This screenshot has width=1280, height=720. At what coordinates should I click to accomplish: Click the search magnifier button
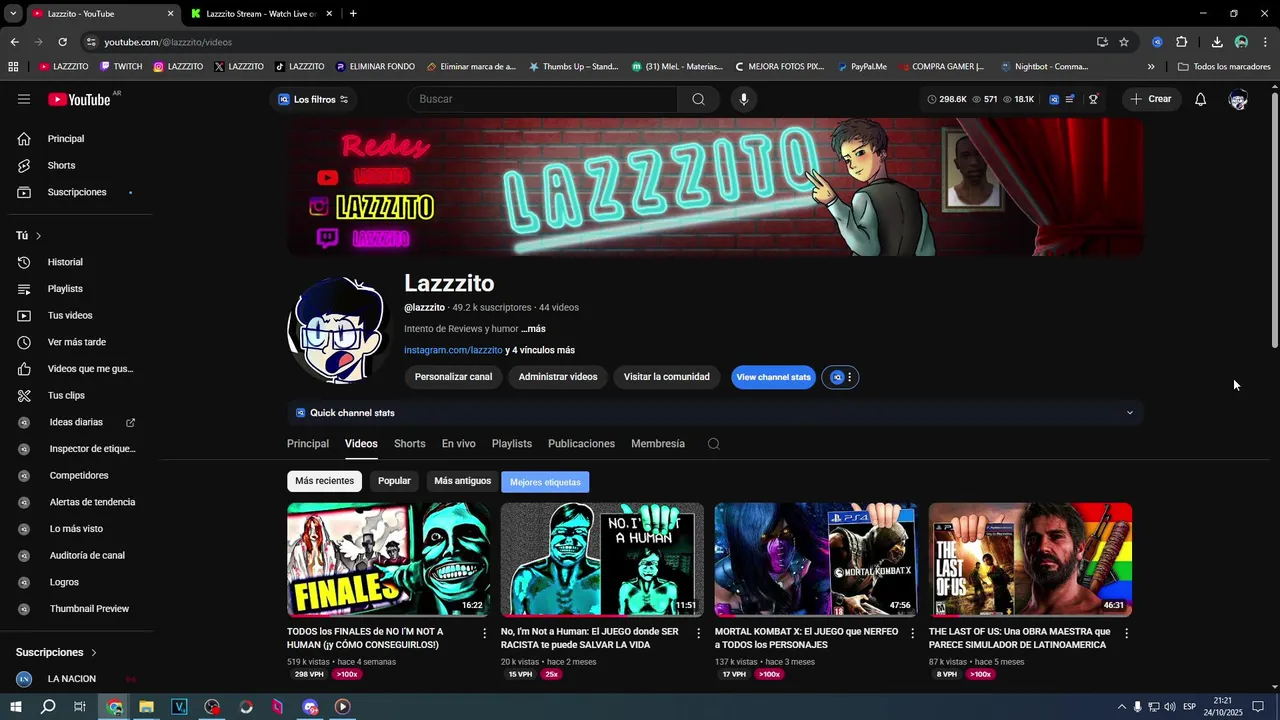tap(698, 99)
